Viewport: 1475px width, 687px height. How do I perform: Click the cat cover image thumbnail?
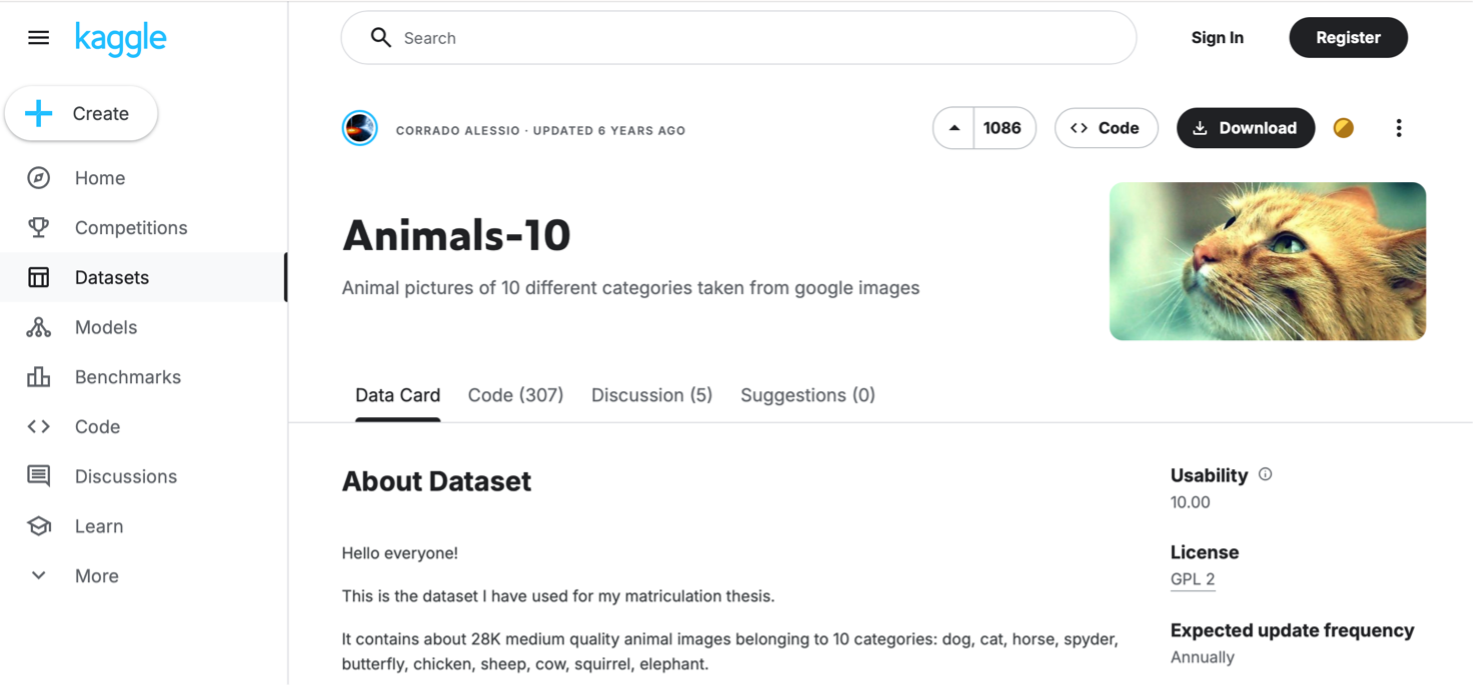(1267, 261)
